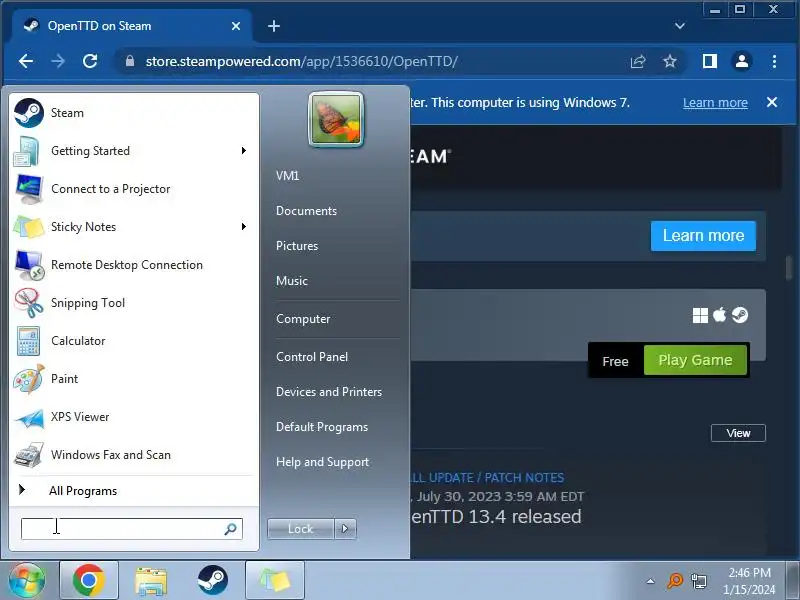800x600 pixels.
Task: Open Paint from the Start menu
Action: point(133,379)
